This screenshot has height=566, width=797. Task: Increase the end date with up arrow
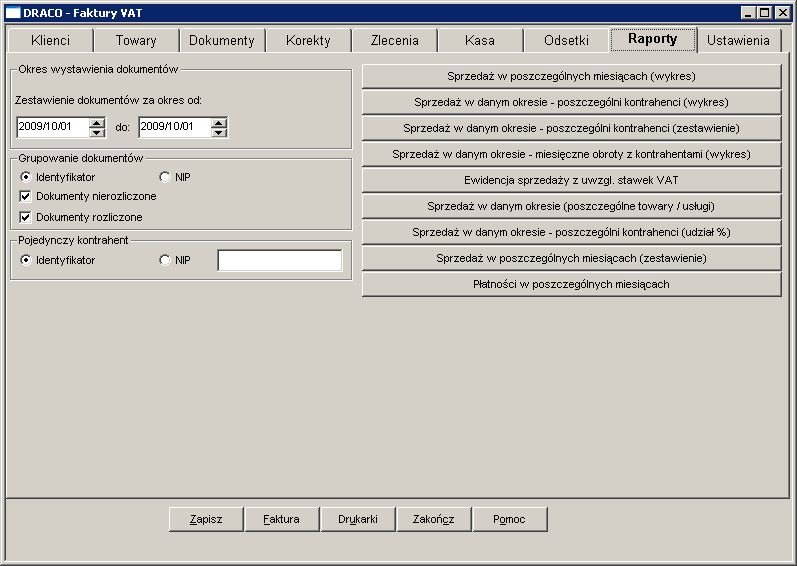[x=219, y=122]
